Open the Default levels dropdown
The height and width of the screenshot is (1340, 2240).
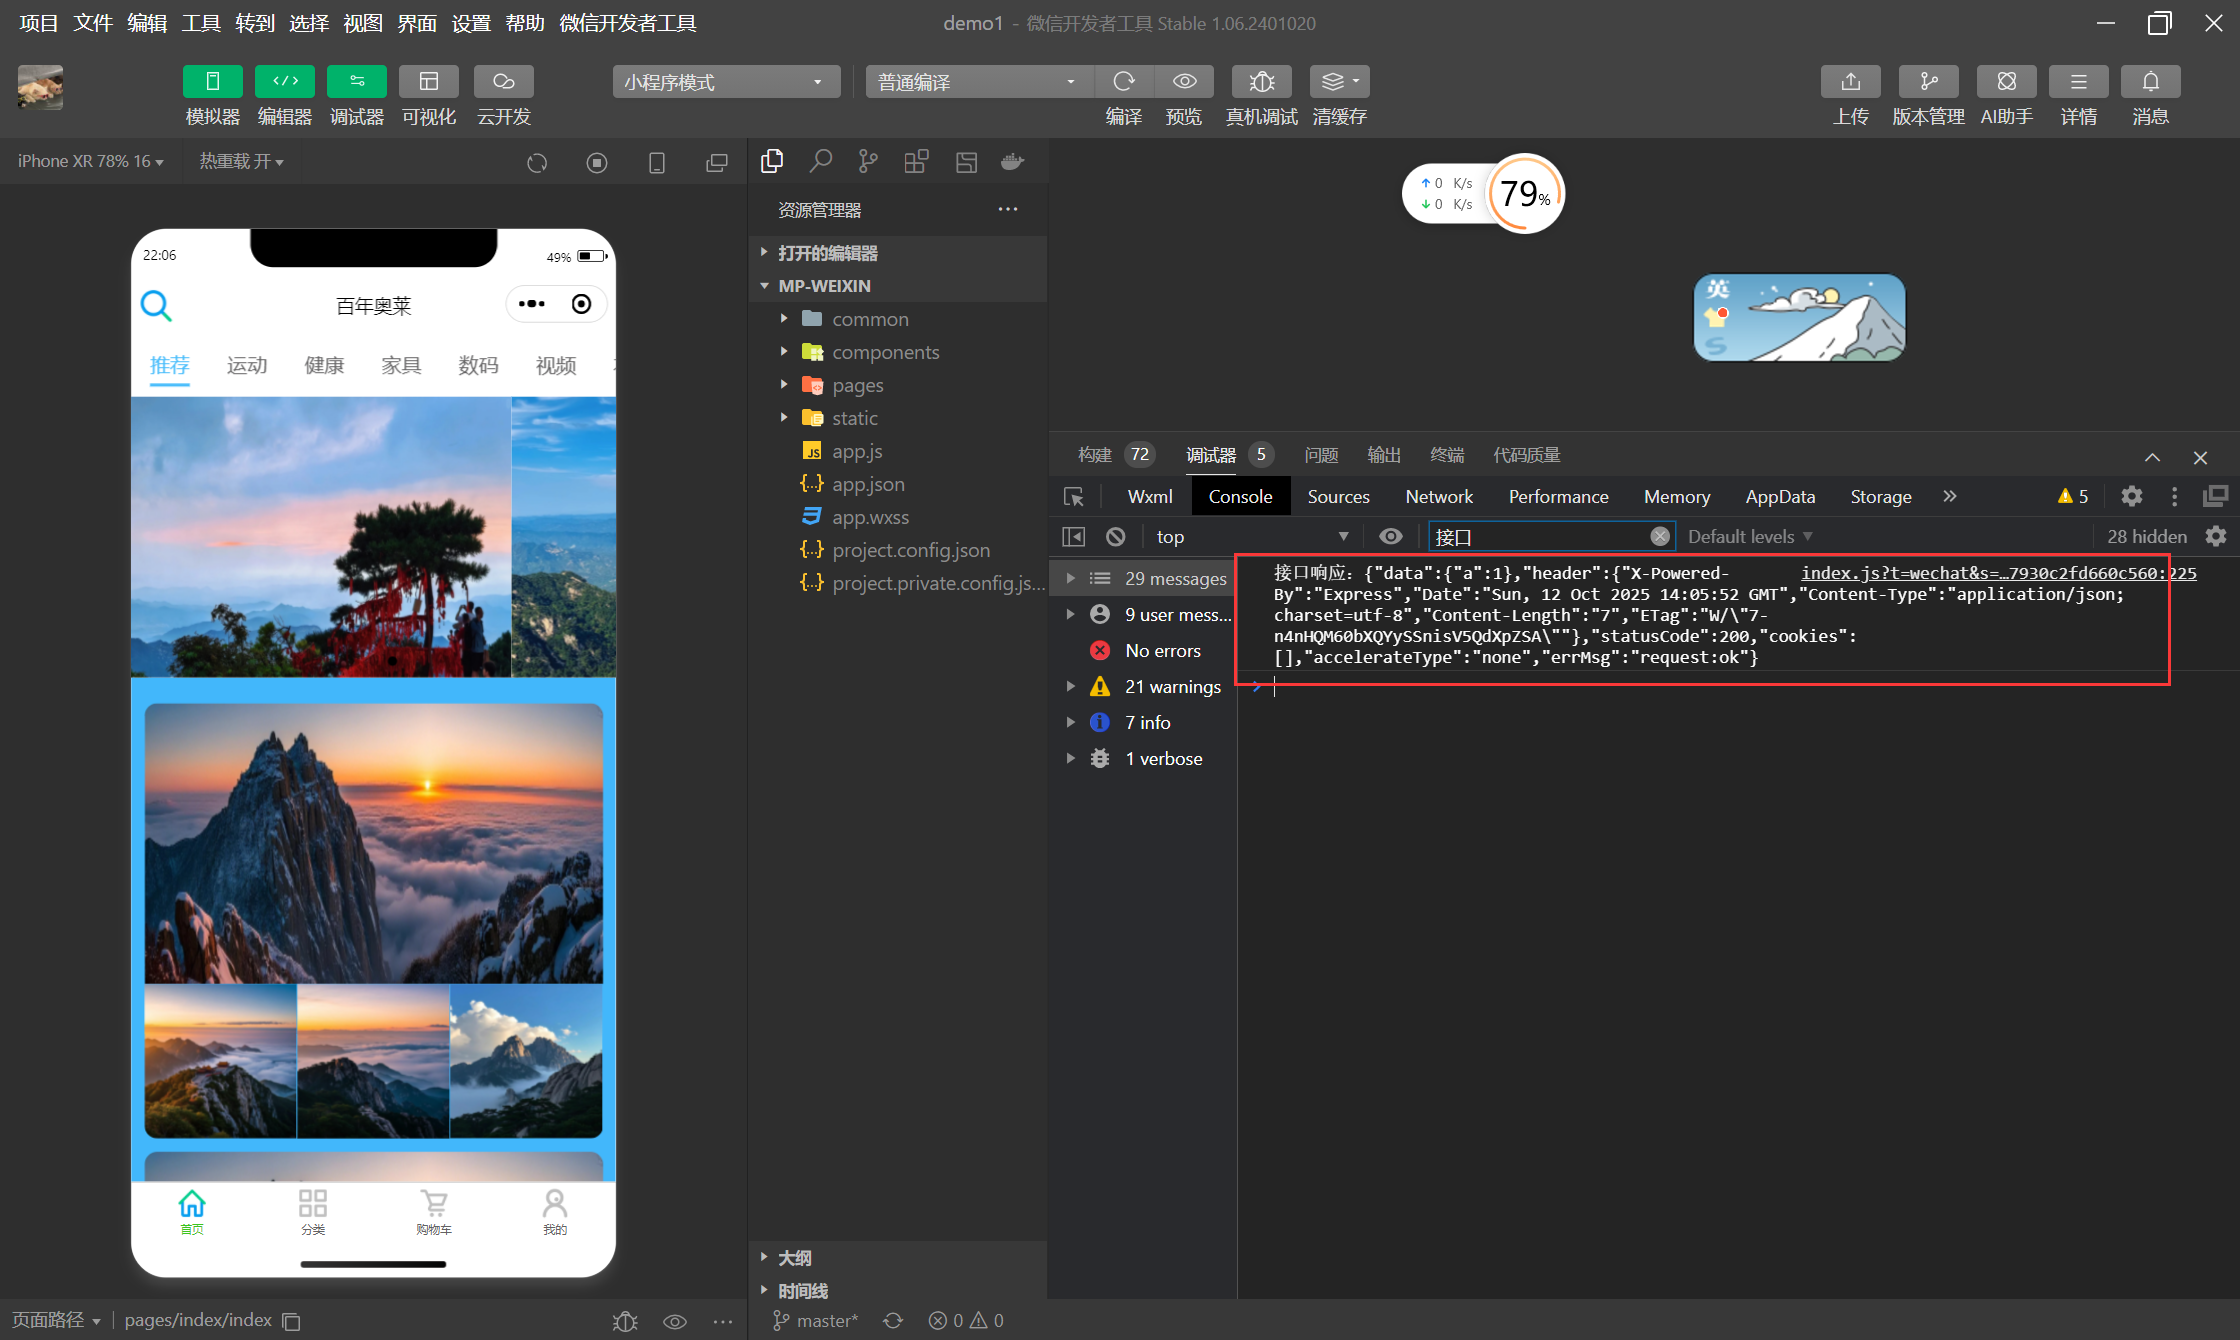coord(1749,537)
